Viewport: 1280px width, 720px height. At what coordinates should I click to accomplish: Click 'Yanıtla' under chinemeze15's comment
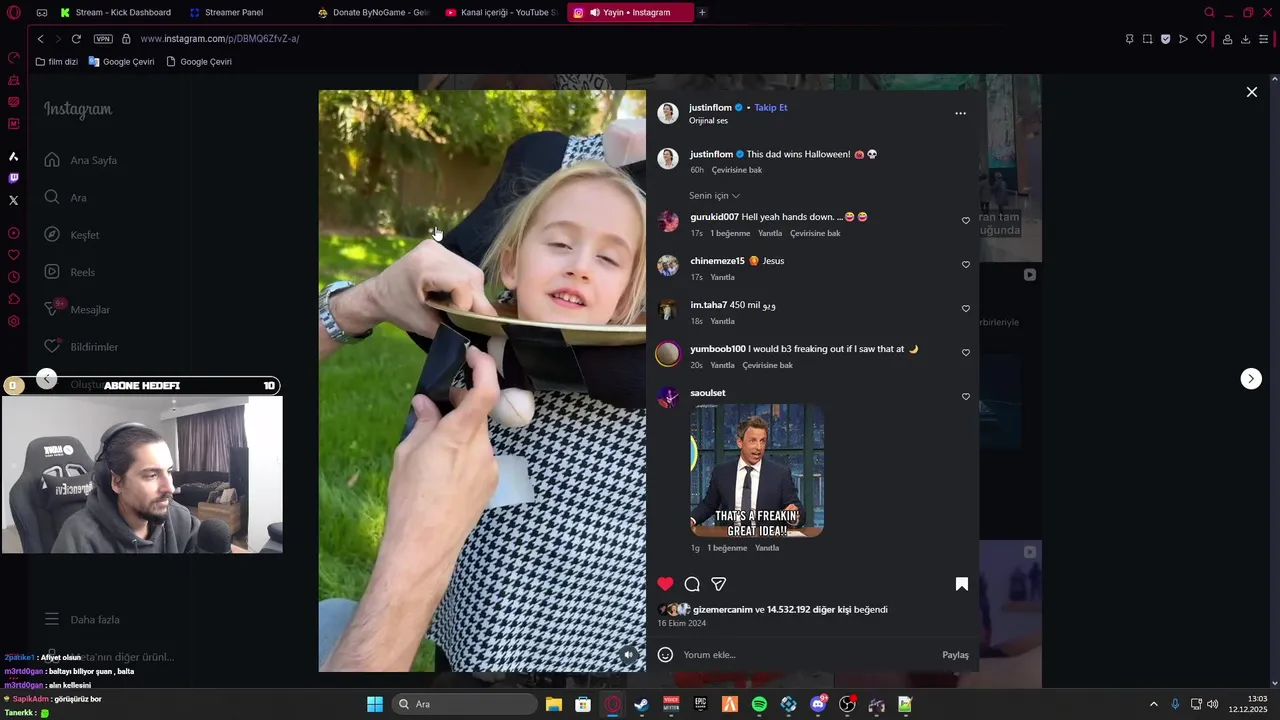[x=722, y=277]
